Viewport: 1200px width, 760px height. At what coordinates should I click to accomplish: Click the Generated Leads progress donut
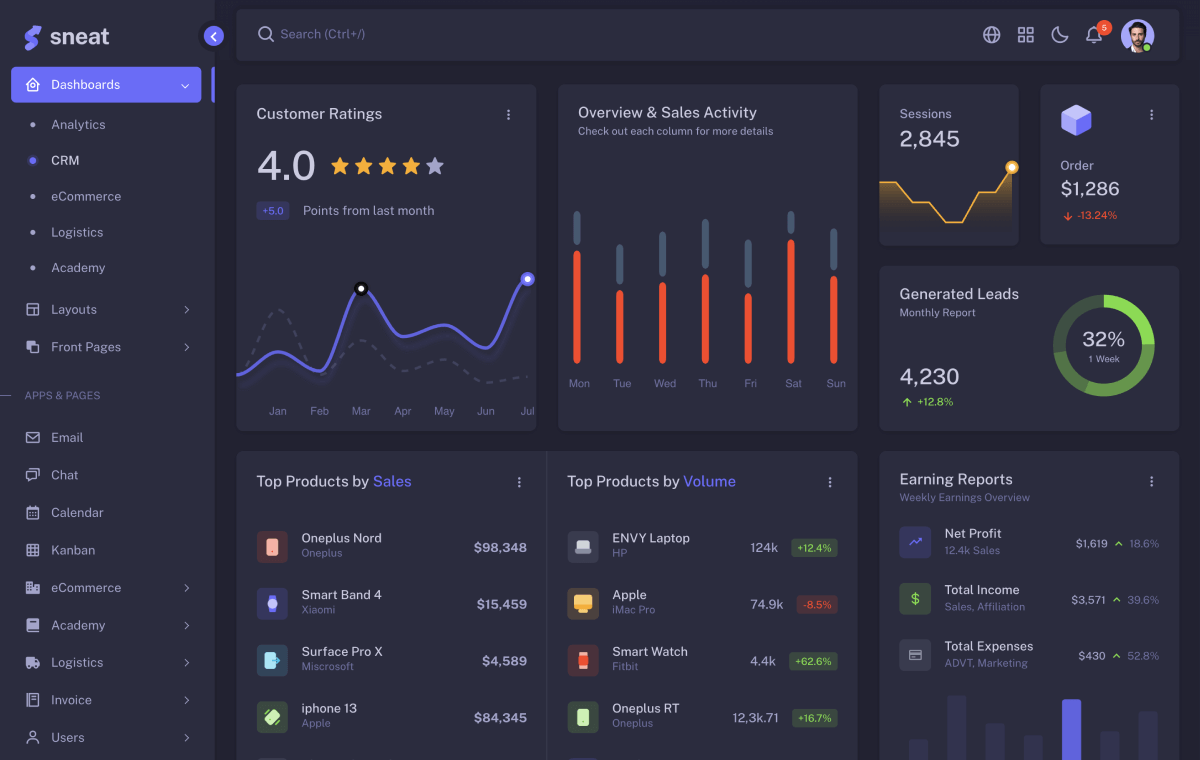(1103, 345)
